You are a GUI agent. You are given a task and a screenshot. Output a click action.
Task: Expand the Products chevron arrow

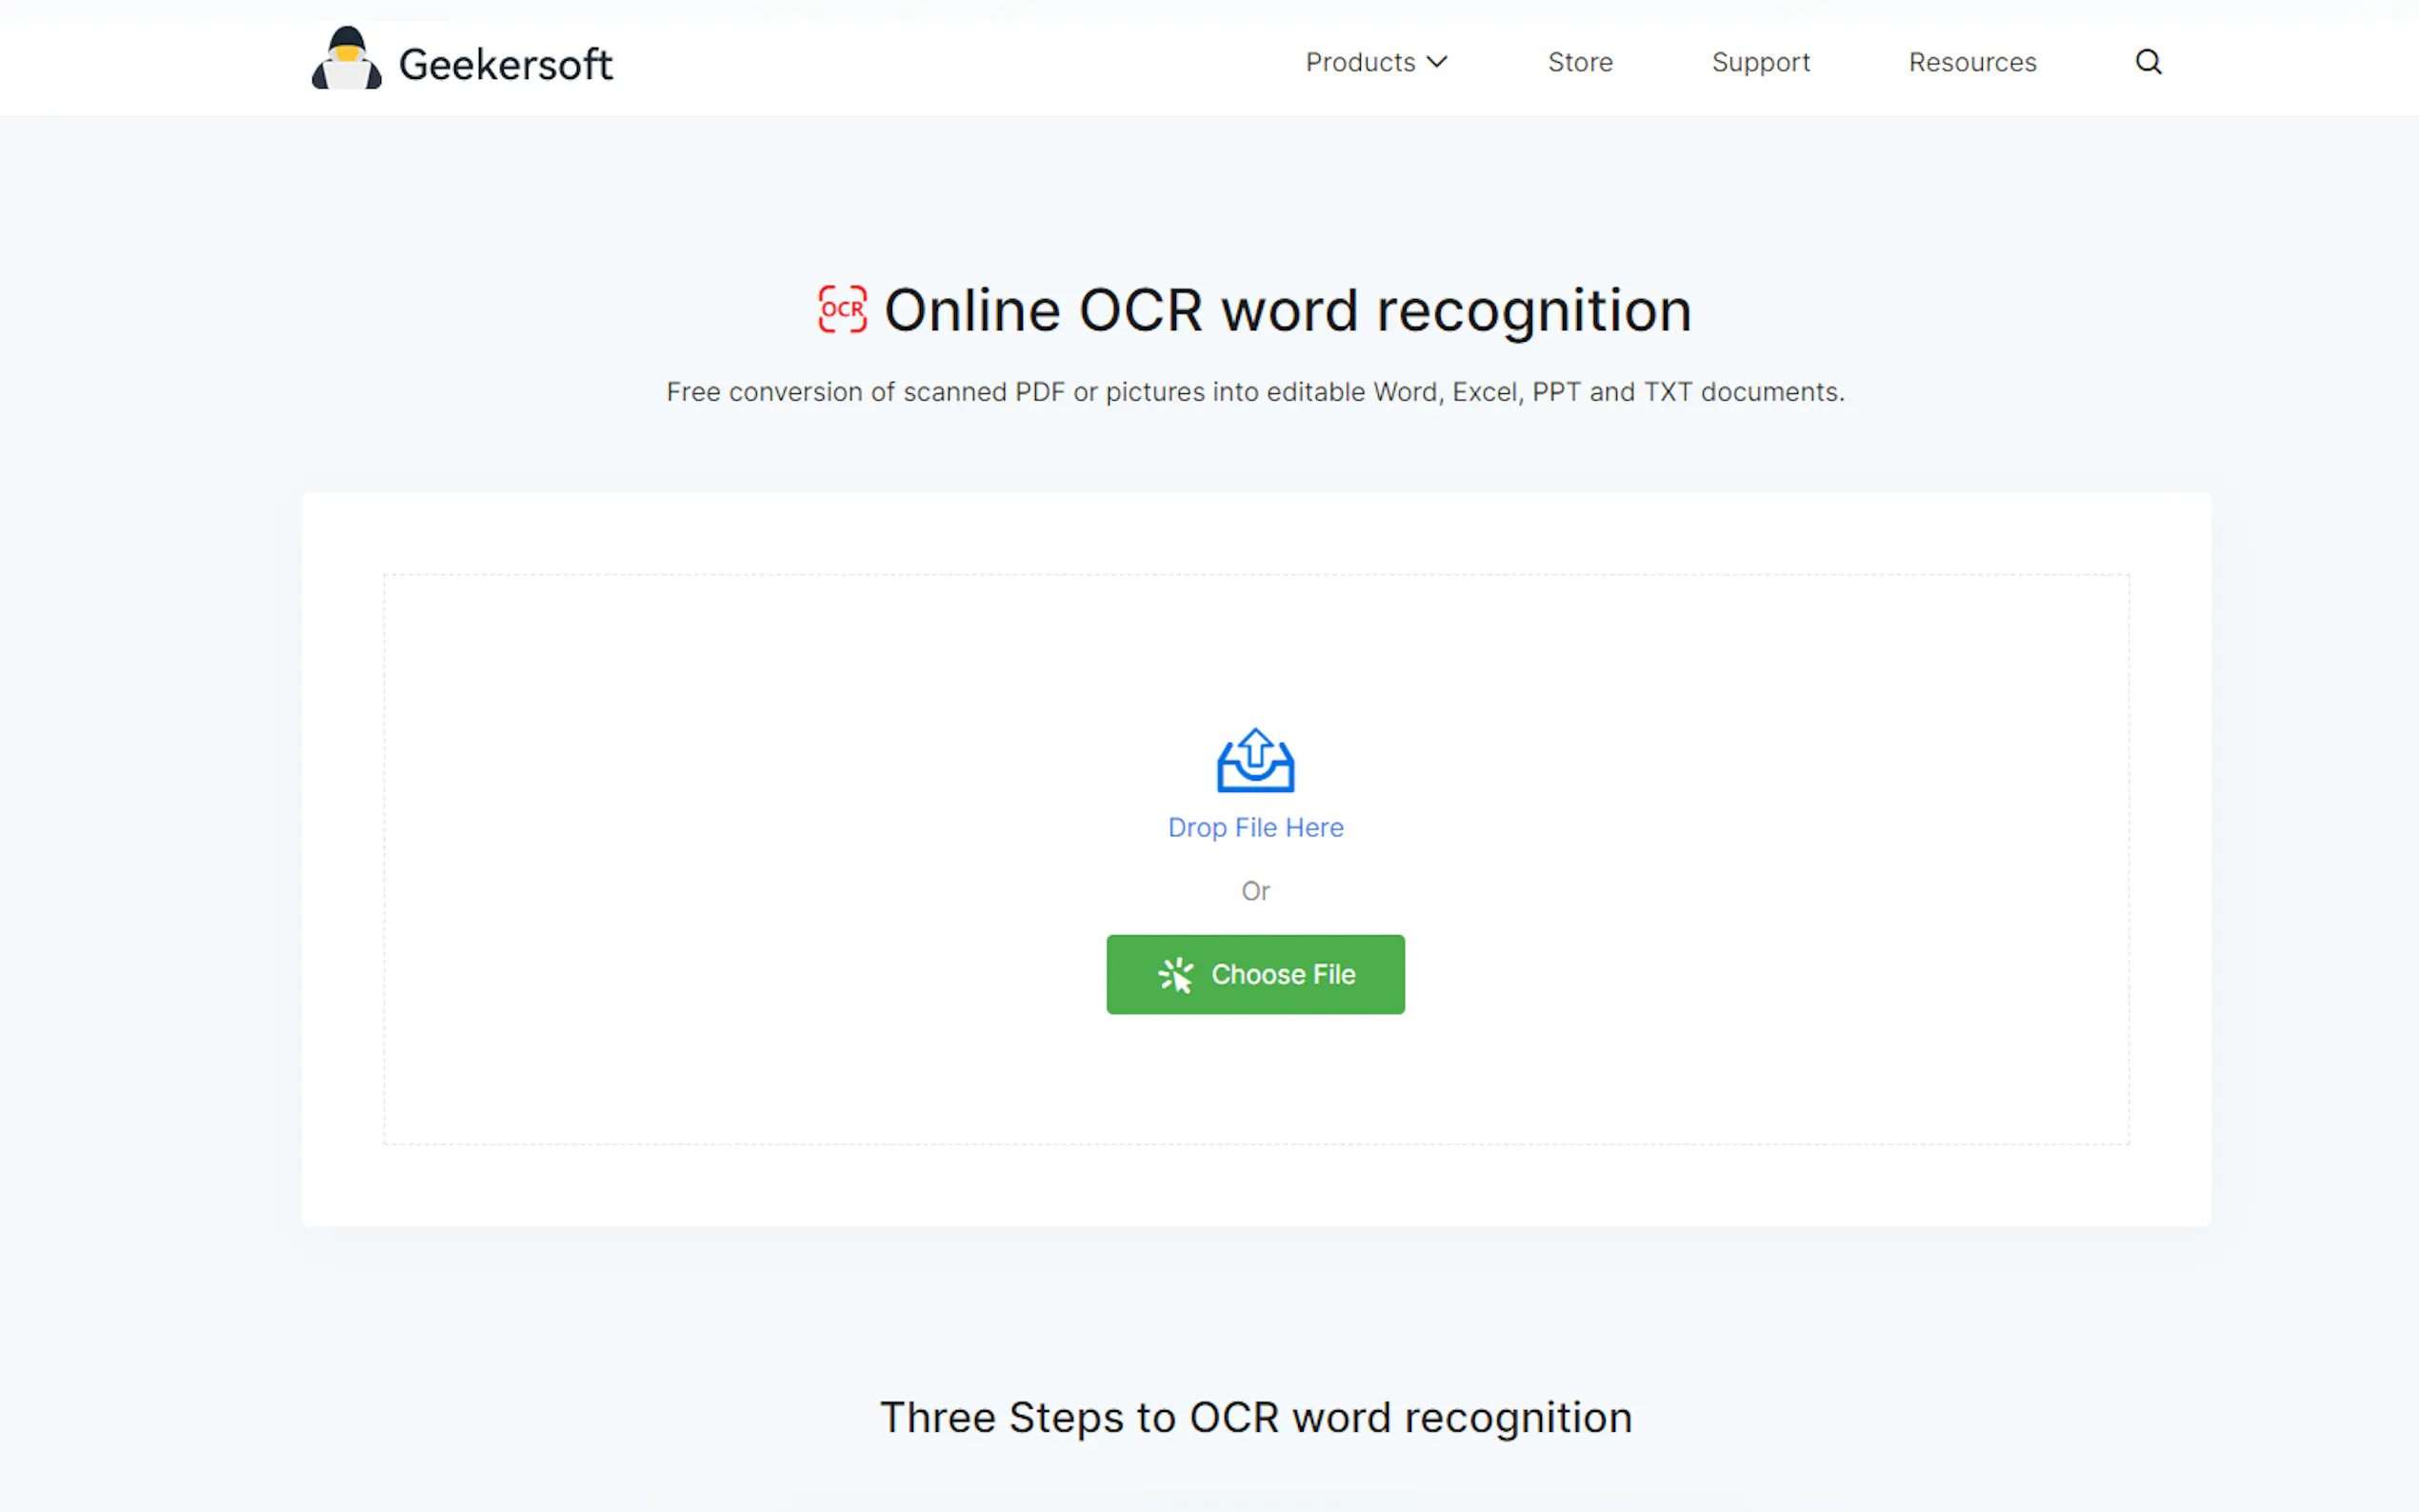pos(1437,62)
